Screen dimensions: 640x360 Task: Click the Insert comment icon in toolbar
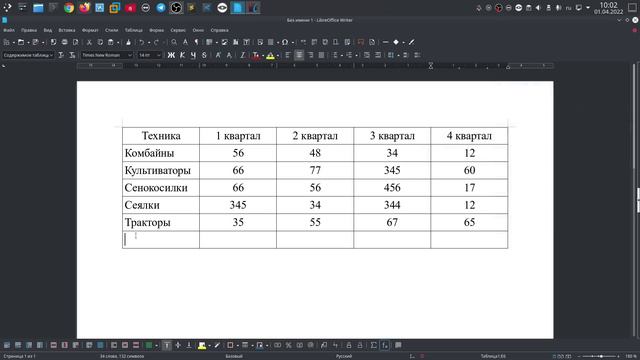coord(360,42)
